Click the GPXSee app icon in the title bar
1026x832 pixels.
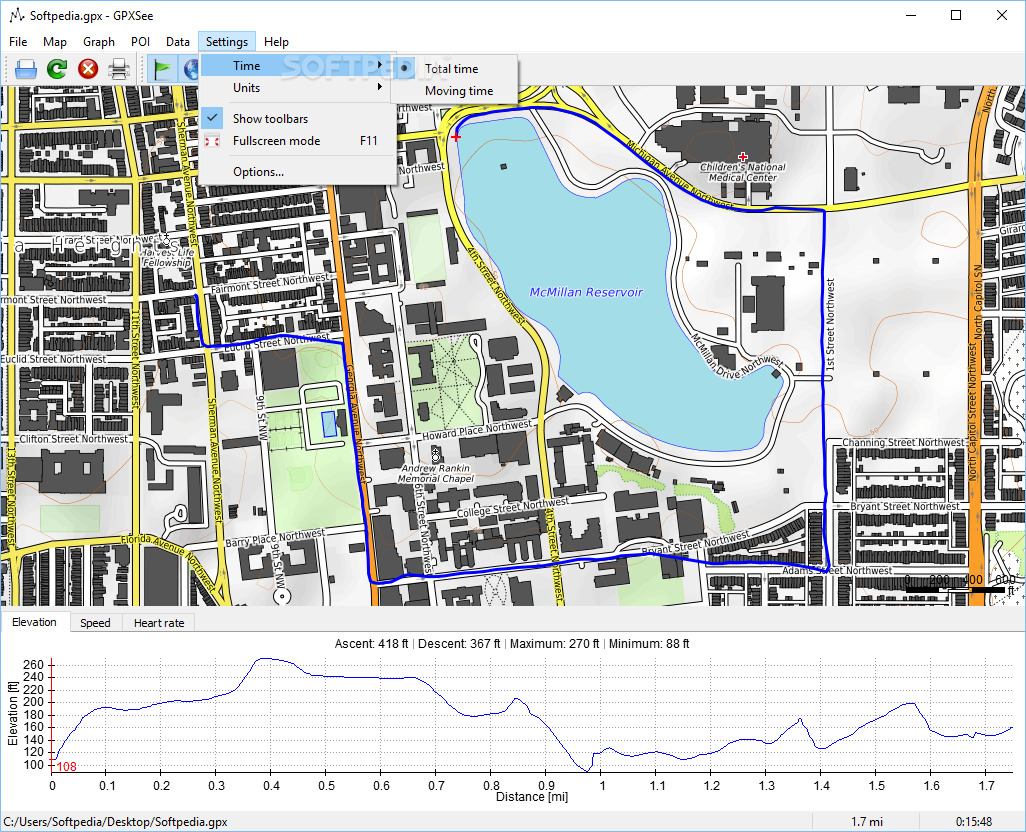point(17,15)
